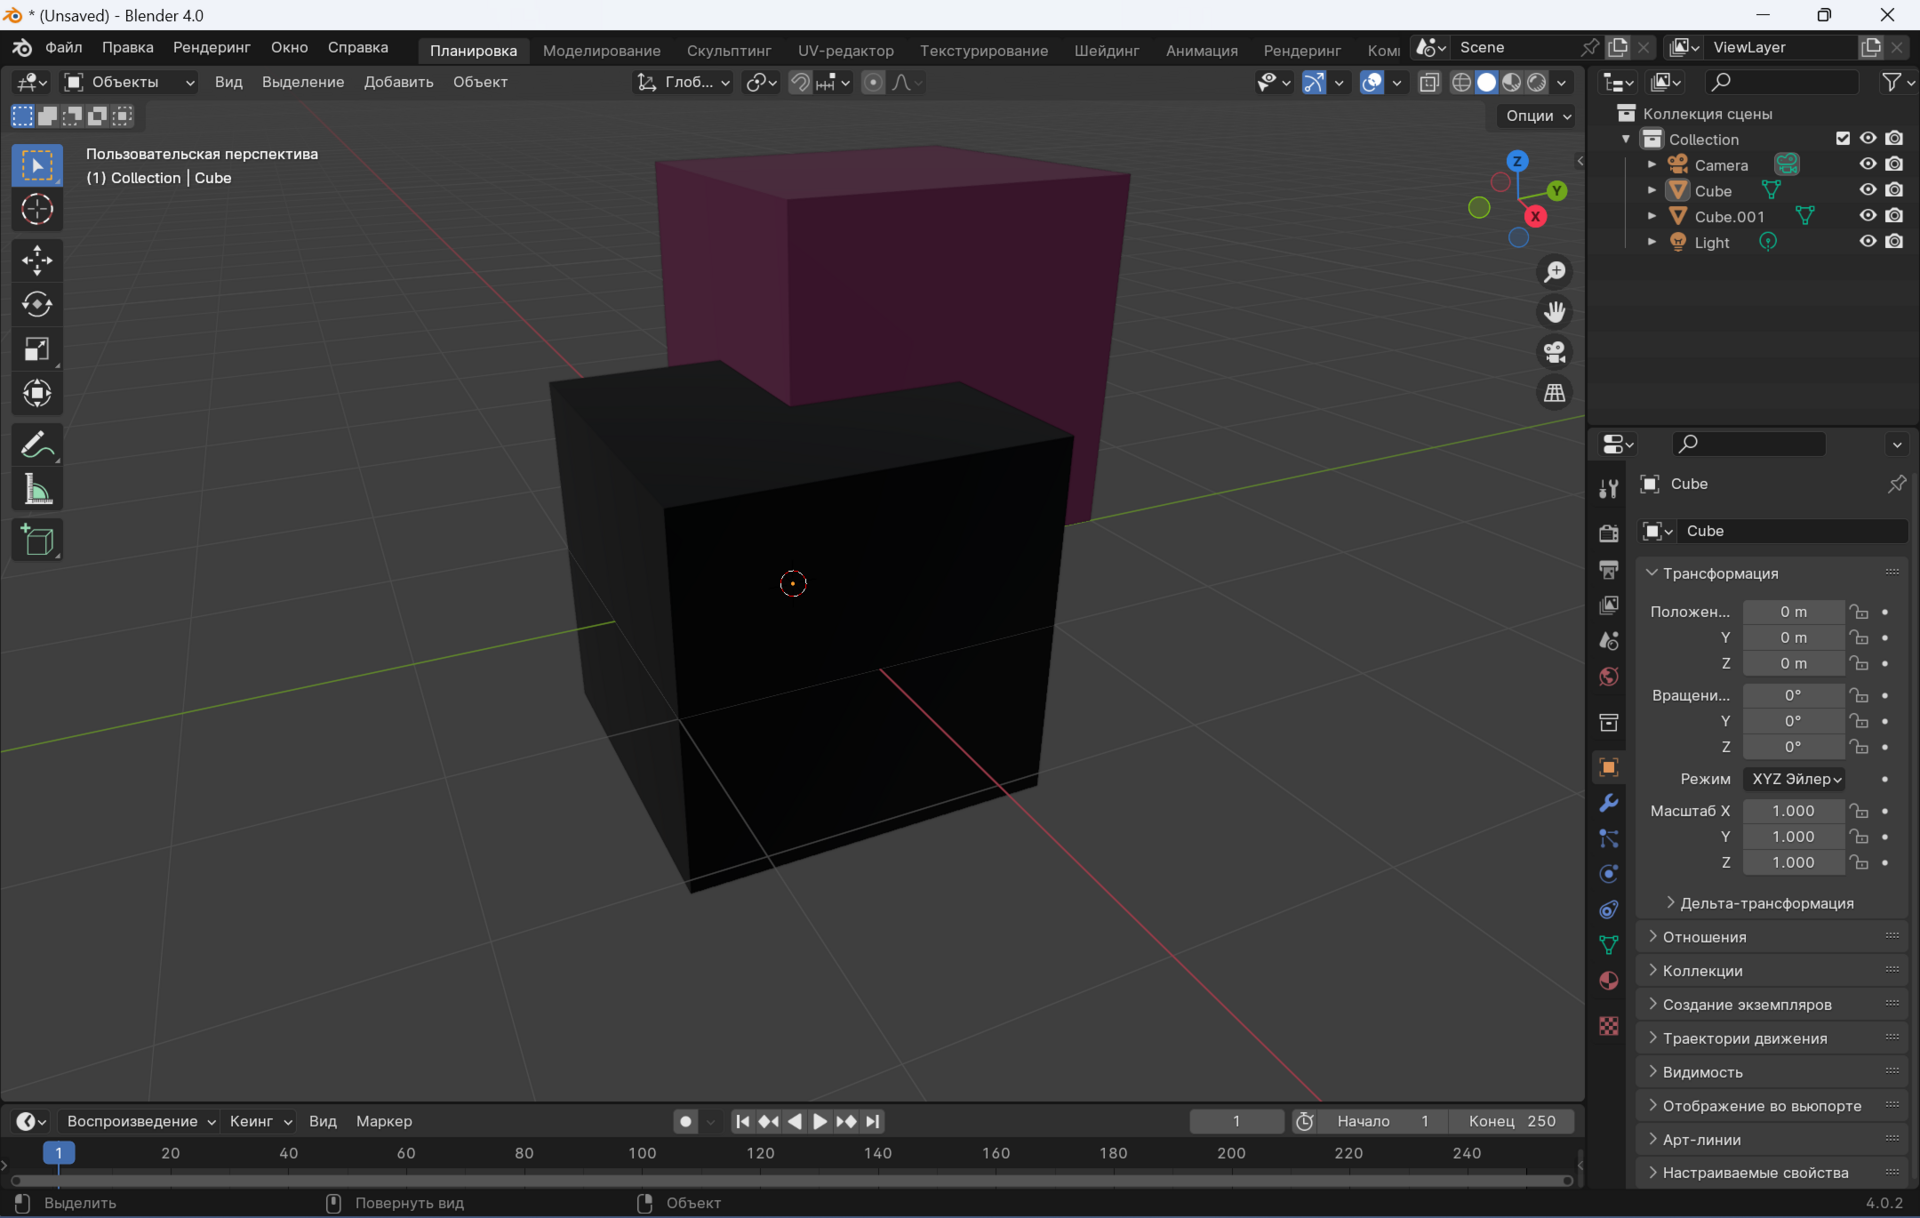Toggle Collection exclude checkbox
This screenshot has width=1920, height=1218.
[1842, 139]
